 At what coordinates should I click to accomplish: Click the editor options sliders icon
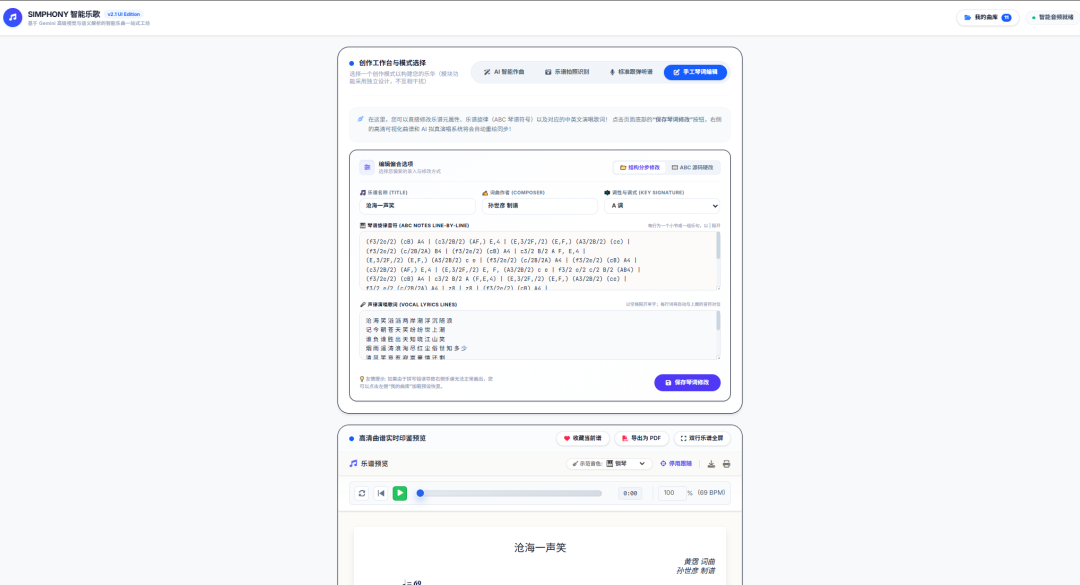(x=367, y=167)
